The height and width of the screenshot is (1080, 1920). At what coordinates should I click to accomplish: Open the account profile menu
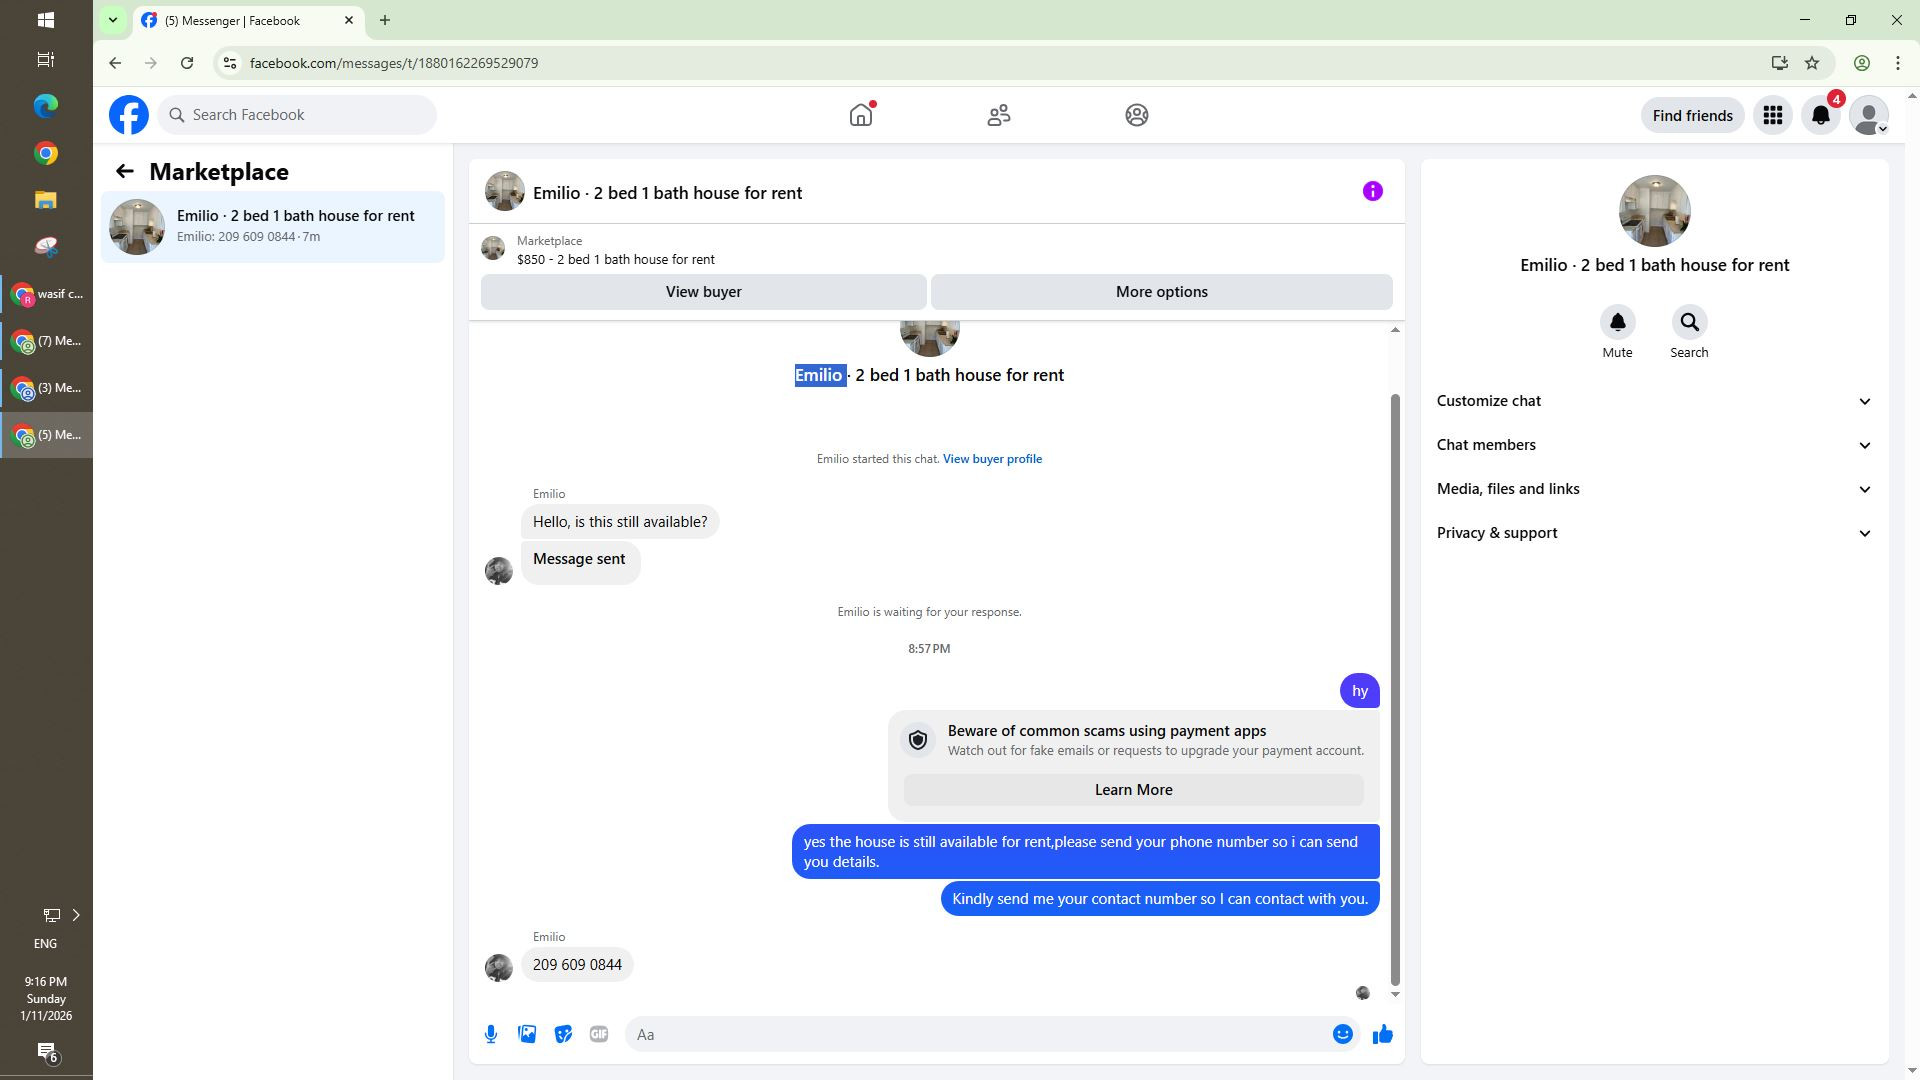(1869, 115)
